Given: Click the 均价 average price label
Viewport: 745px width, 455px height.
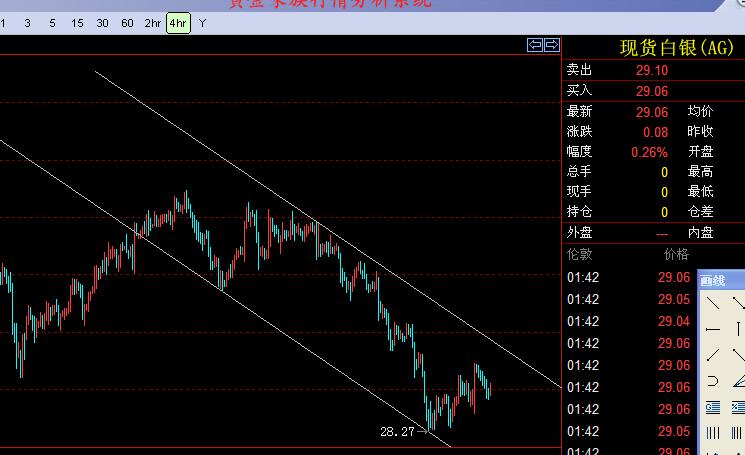Looking at the screenshot, I should [x=700, y=111].
